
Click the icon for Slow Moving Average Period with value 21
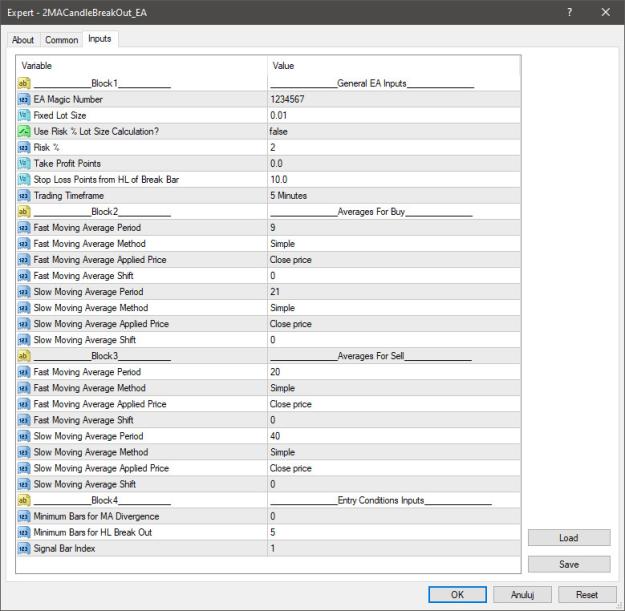[24, 292]
